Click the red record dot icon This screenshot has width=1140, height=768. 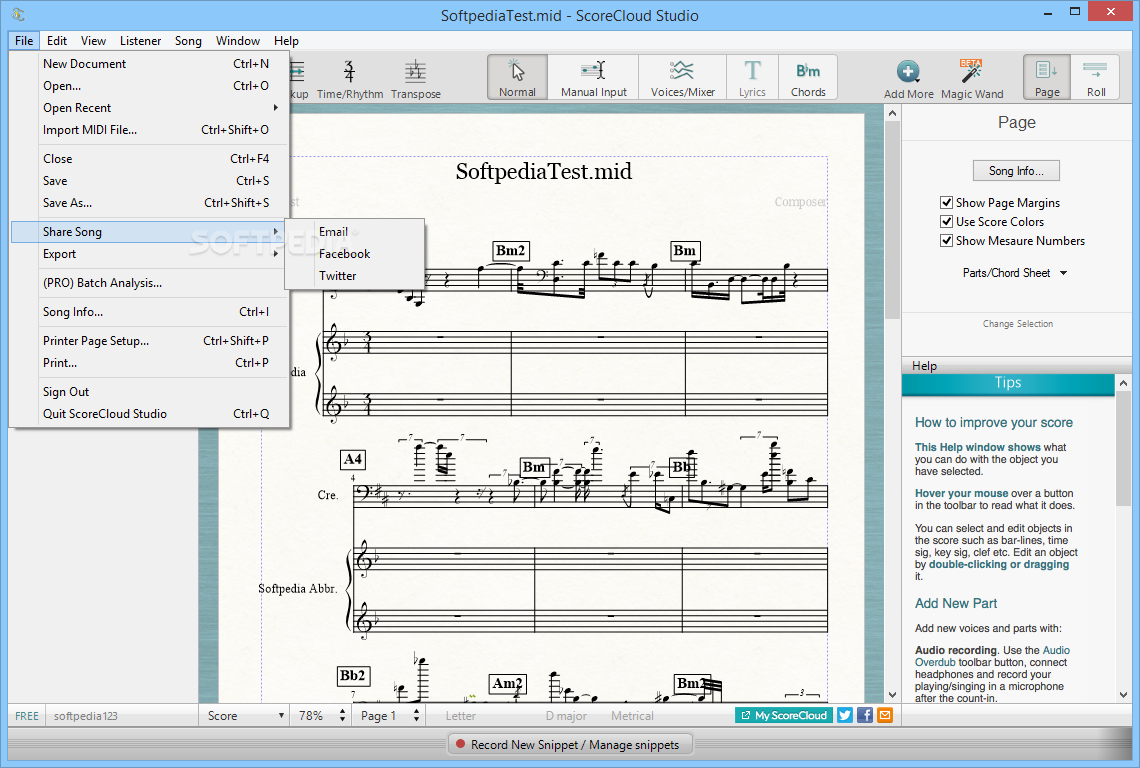[x=460, y=744]
